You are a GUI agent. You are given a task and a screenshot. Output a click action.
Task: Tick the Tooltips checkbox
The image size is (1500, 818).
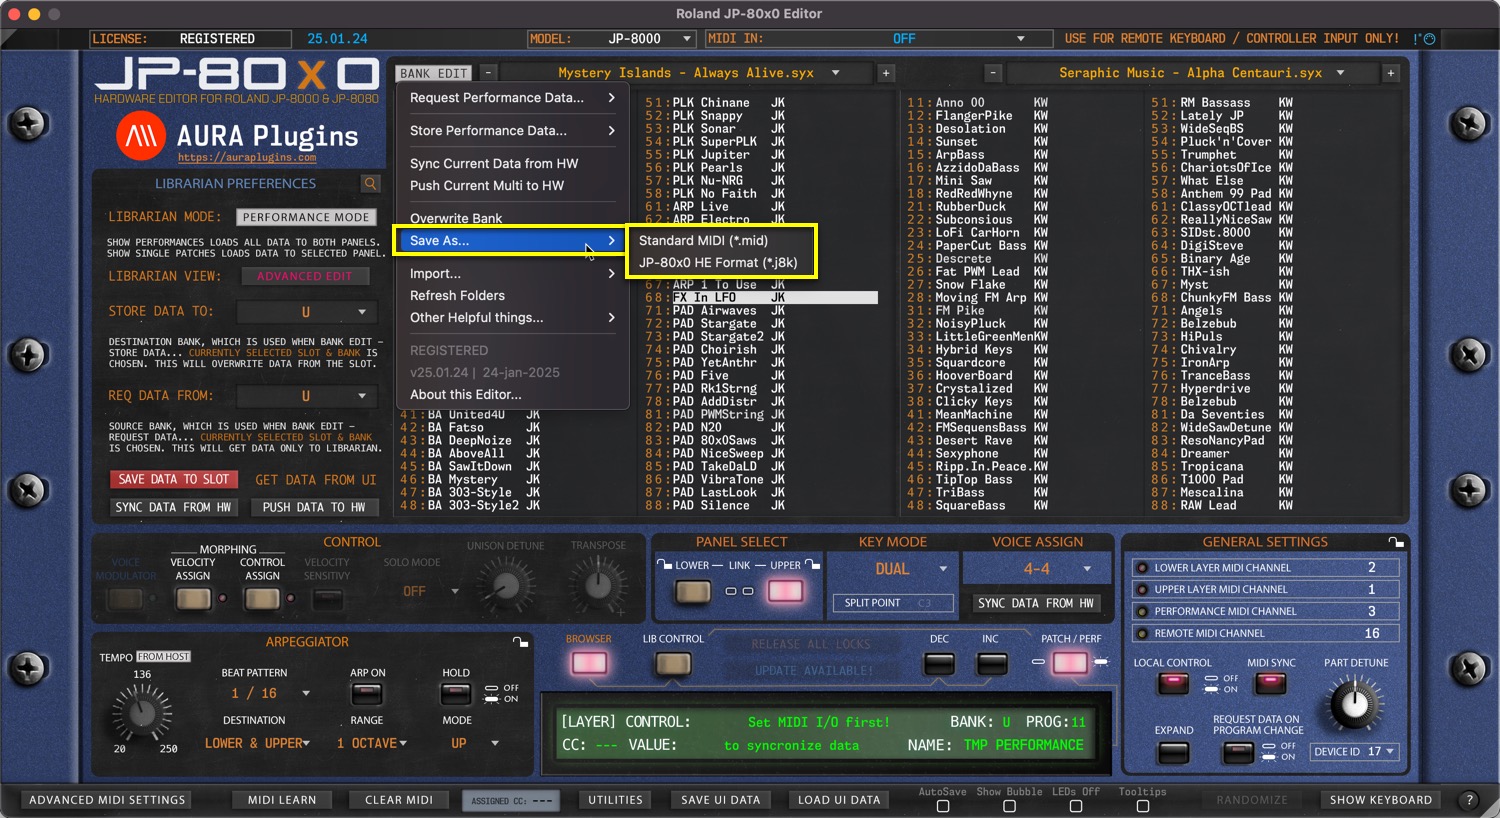[1142, 806]
